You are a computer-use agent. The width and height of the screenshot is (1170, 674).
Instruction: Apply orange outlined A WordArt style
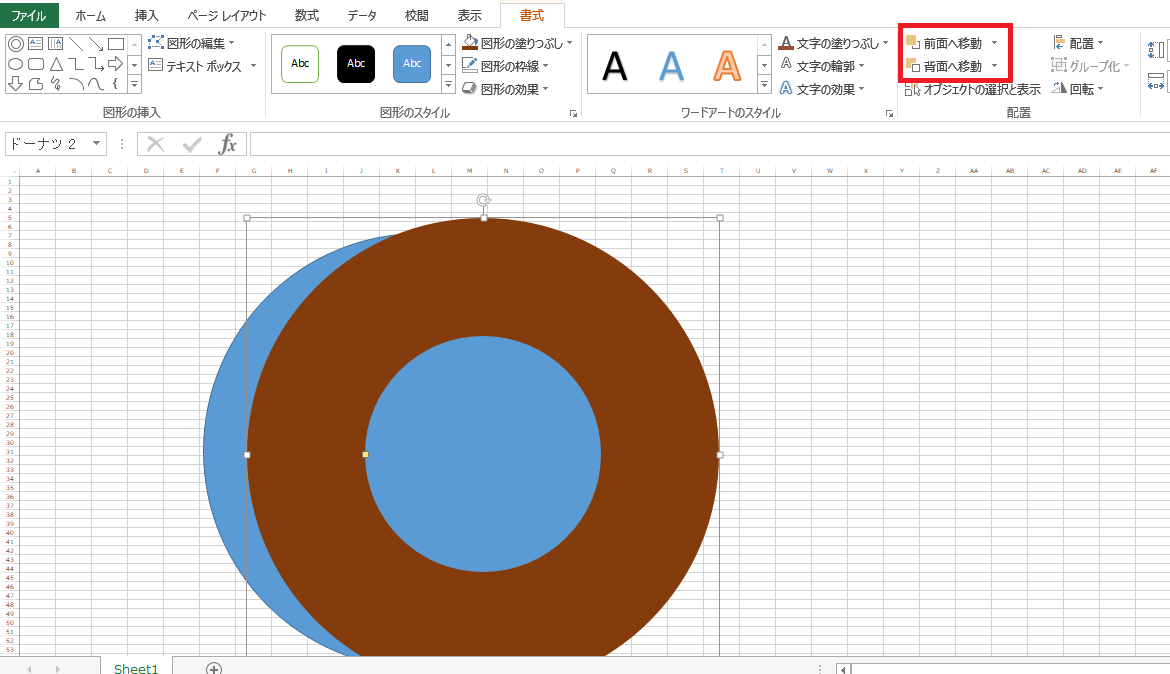point(727,66)
